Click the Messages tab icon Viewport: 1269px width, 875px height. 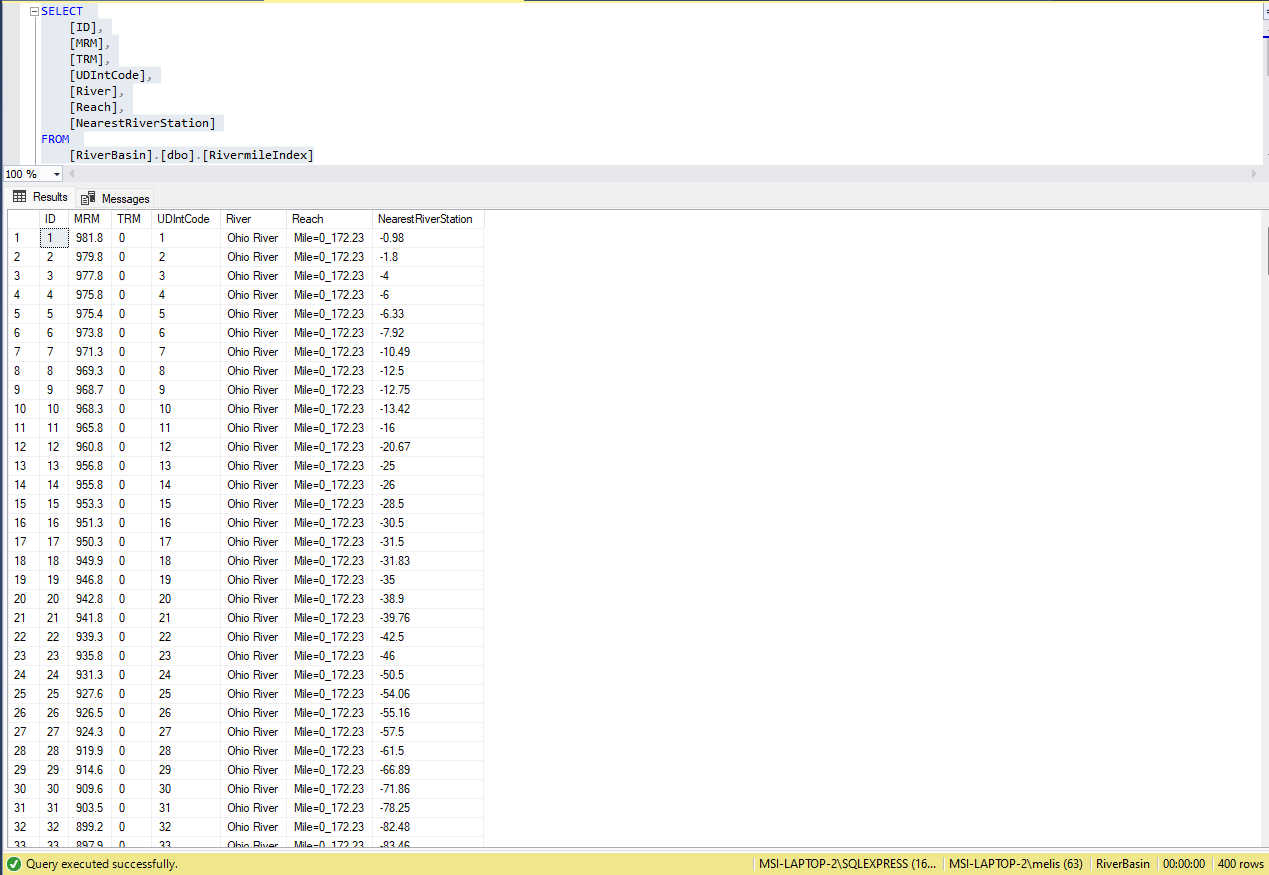88,198
